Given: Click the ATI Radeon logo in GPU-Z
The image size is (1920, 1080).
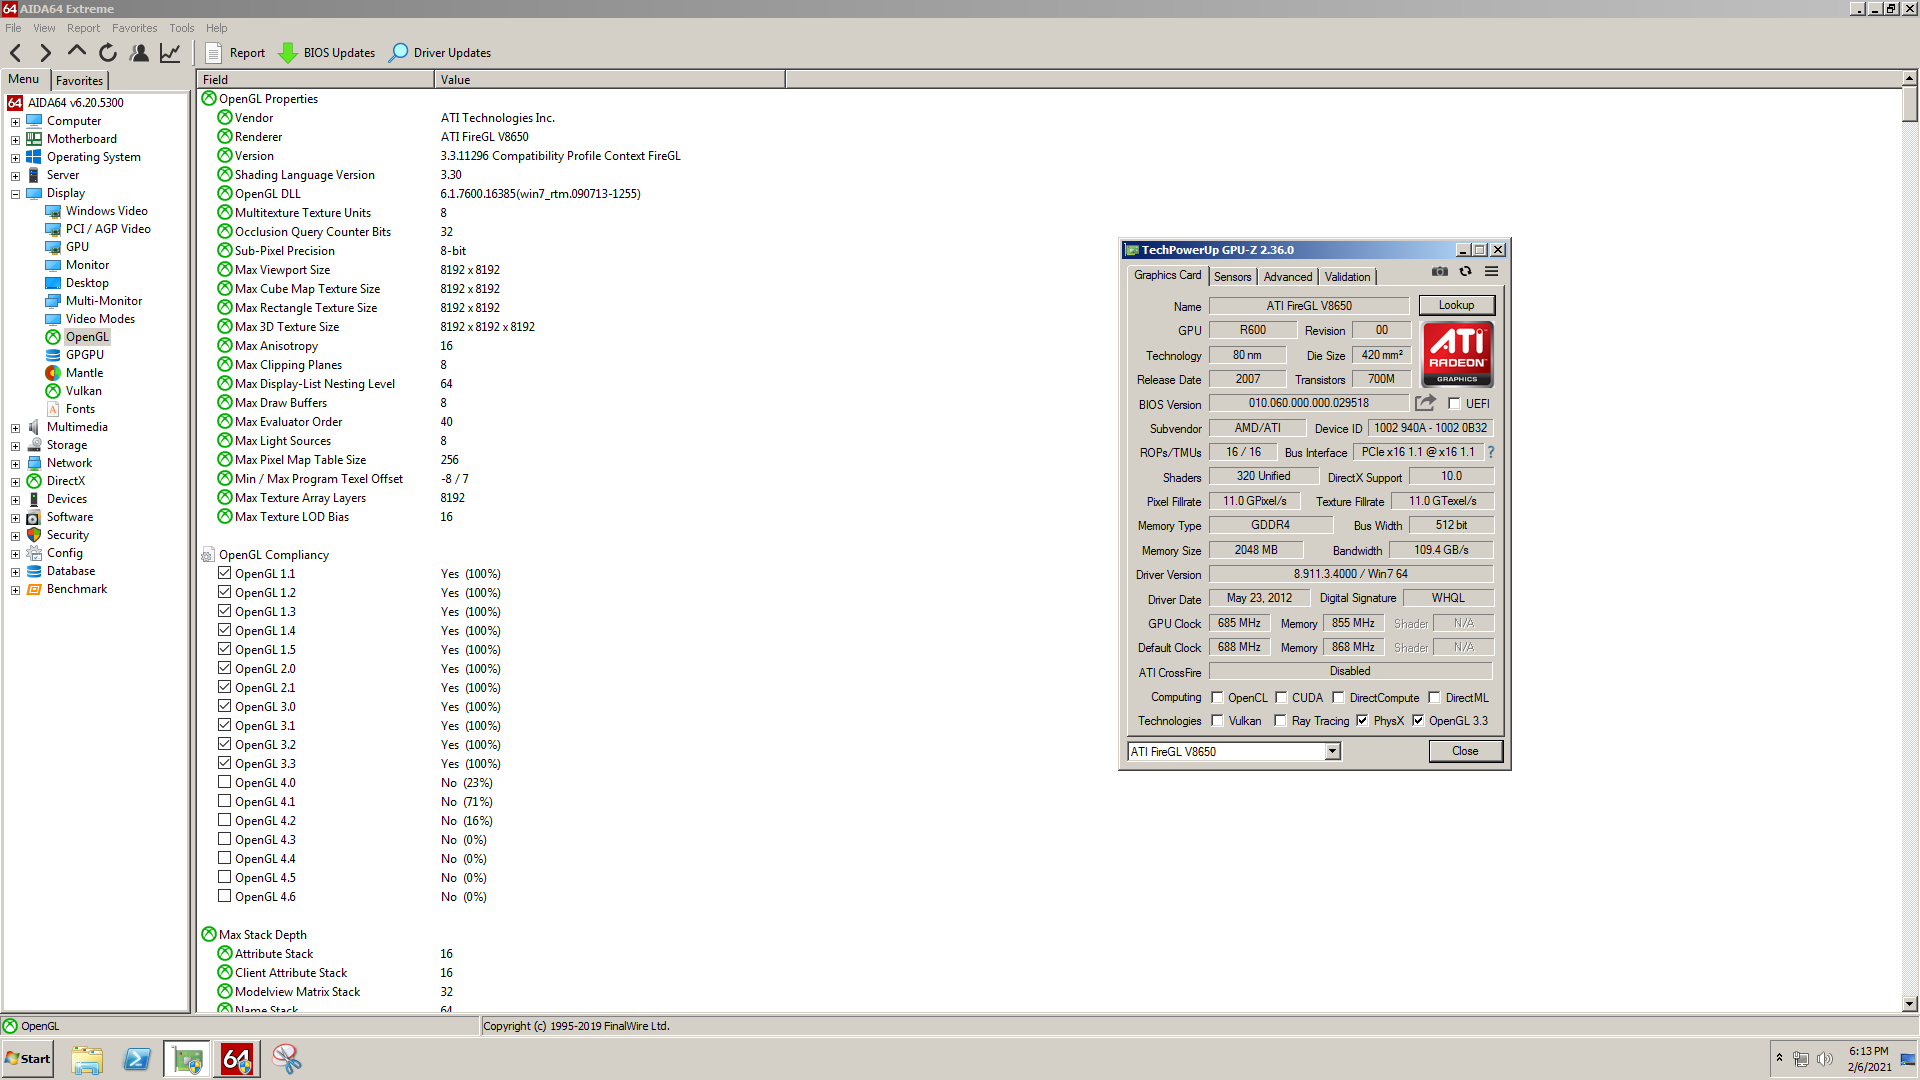Looking at the screenshot, I should [1457, 354].
